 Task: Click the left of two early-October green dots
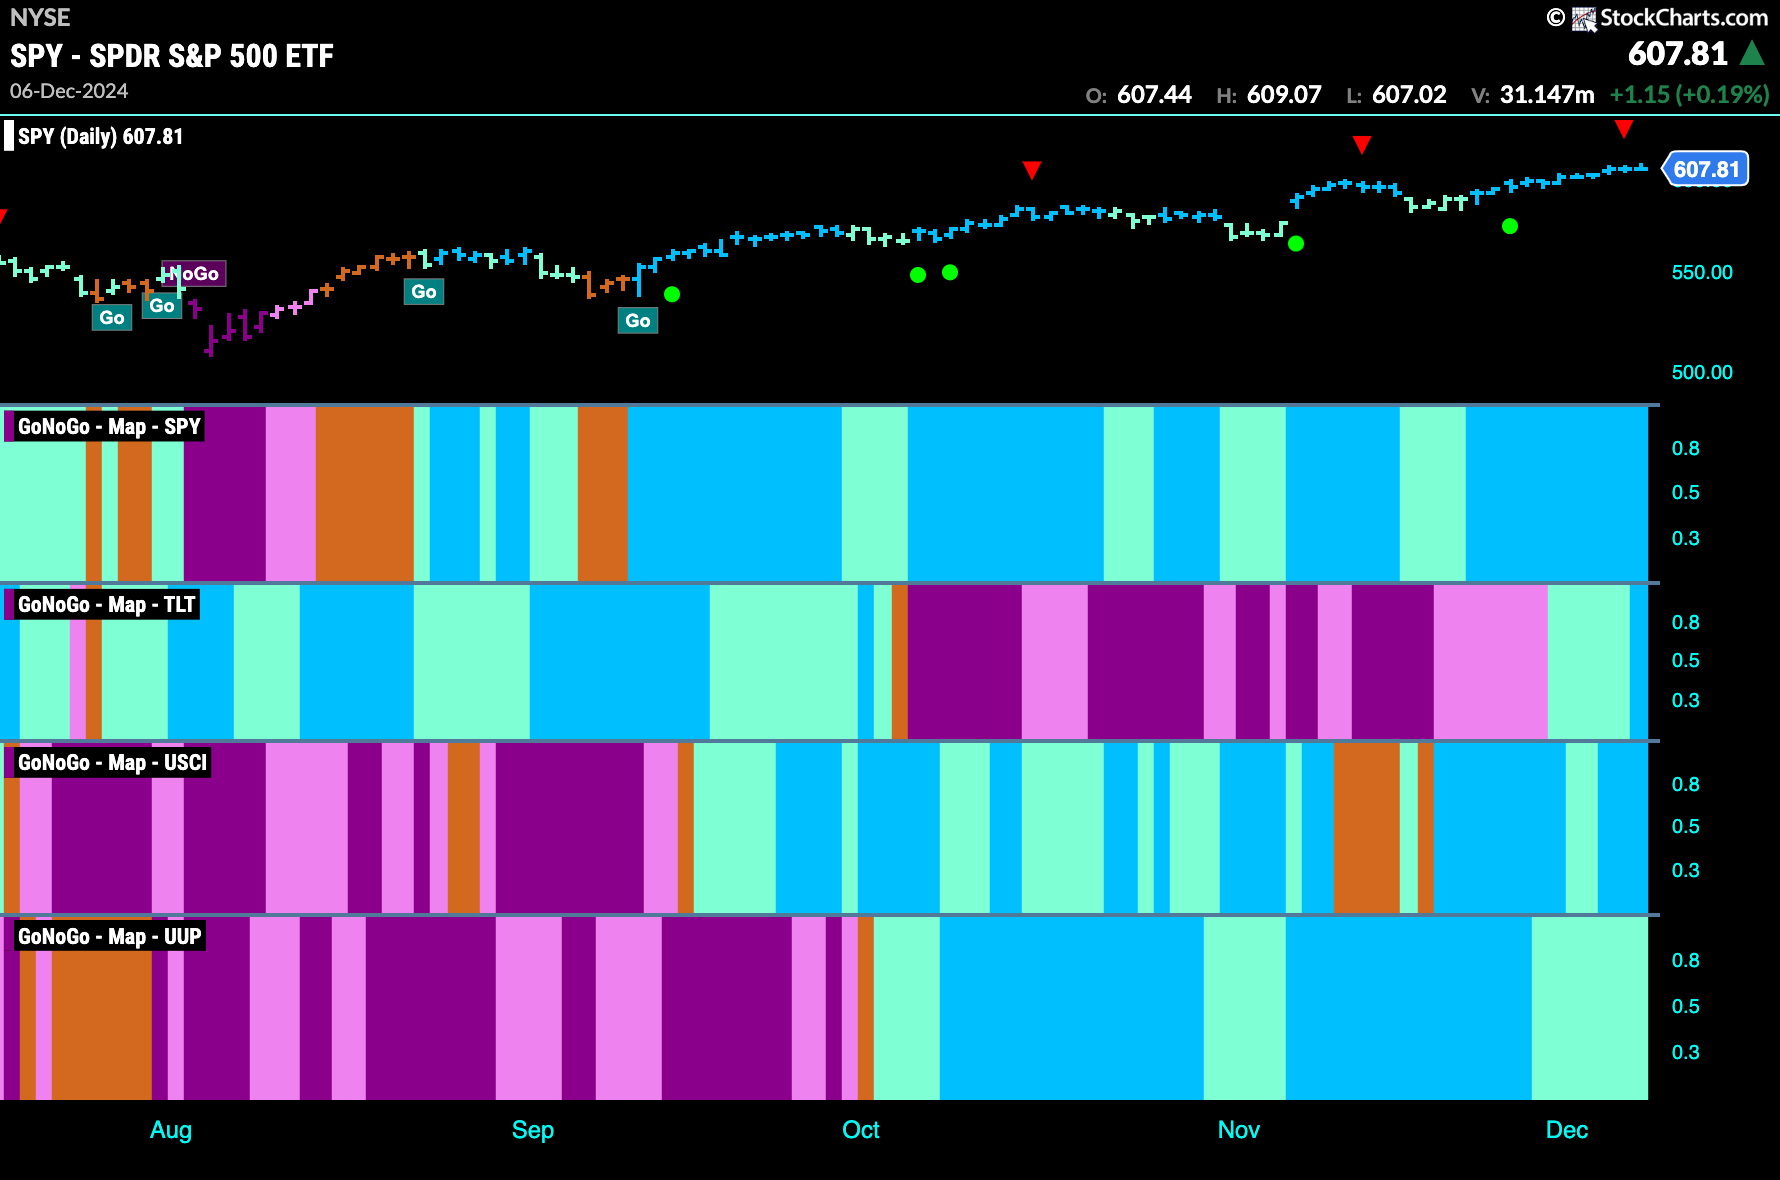coord(918,275)
